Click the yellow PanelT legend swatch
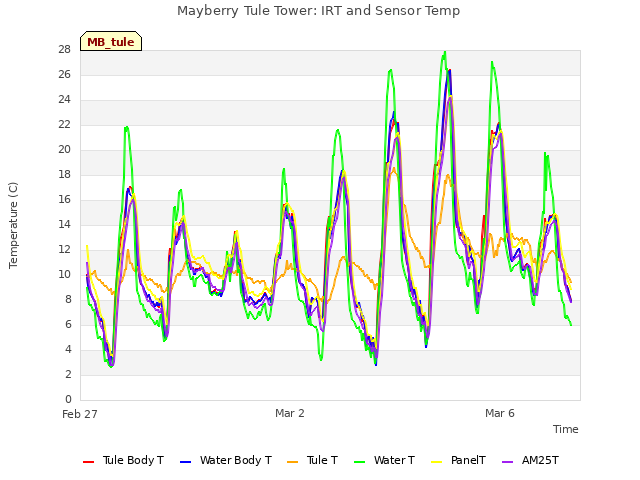Viewport: 640px width, 480px height. [437, 462]
